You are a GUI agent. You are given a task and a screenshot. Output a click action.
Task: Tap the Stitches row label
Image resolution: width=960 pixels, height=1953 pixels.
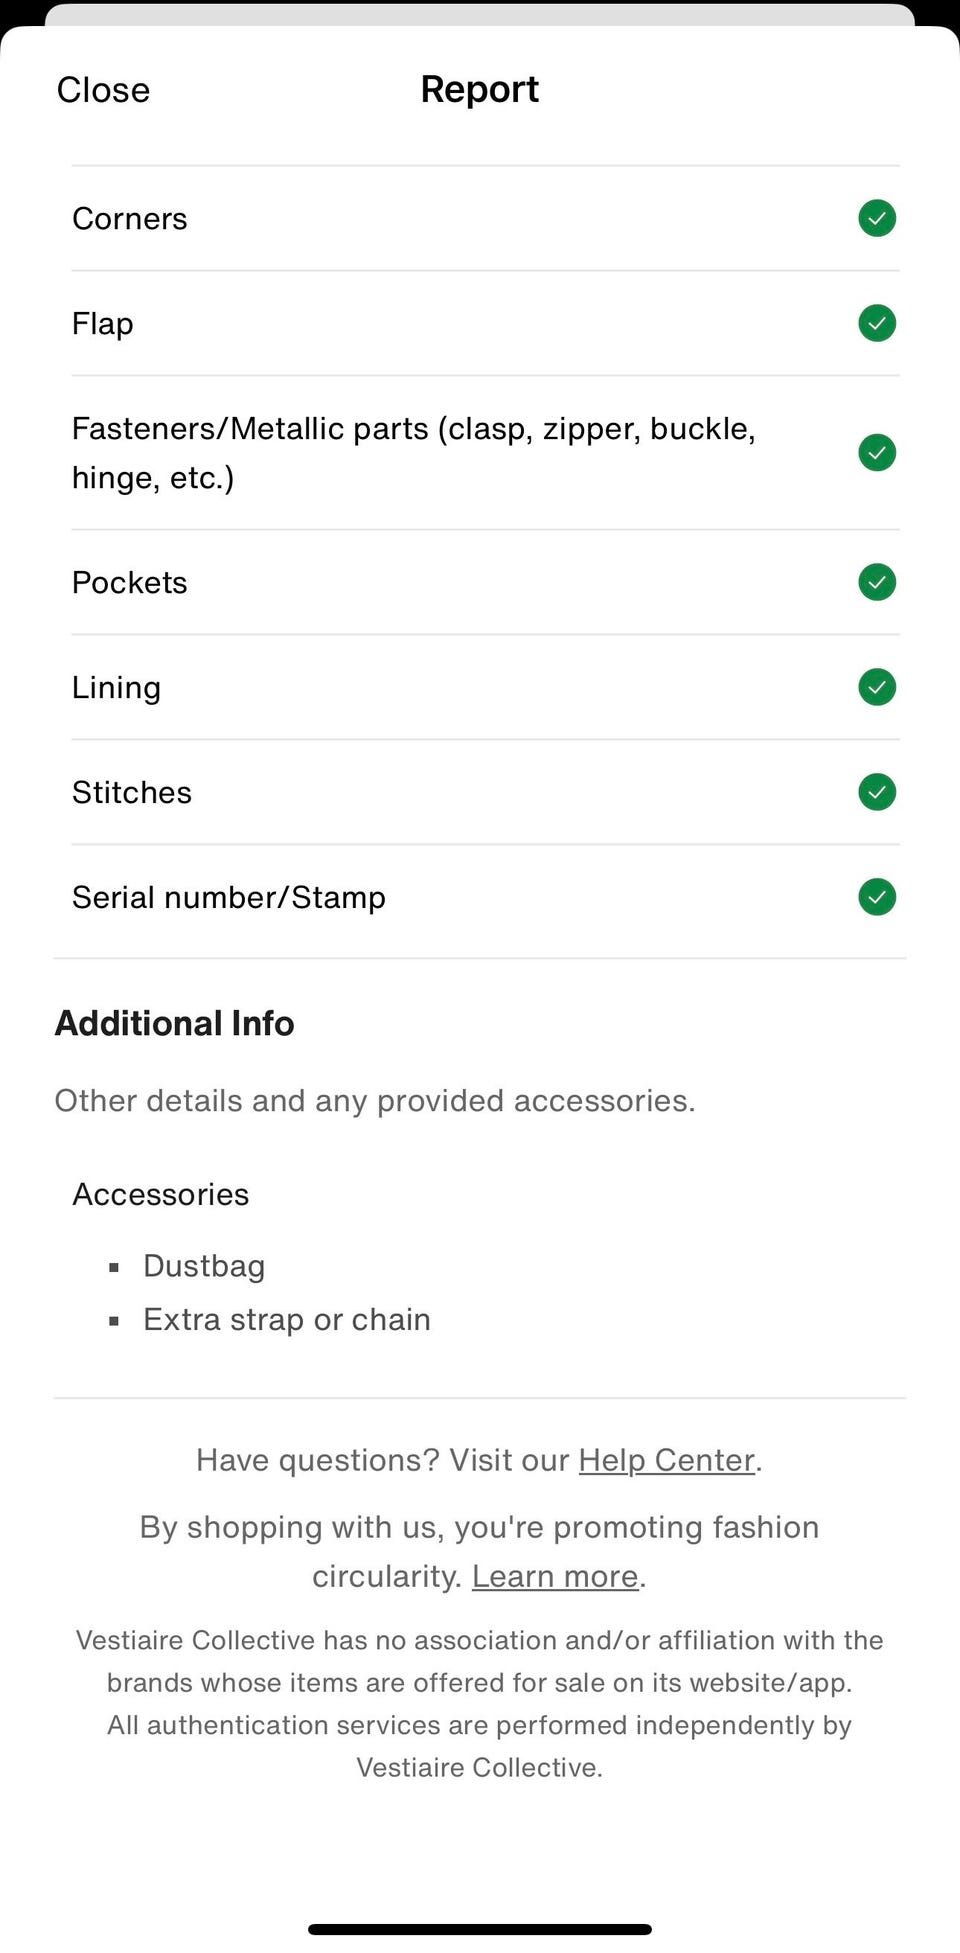(x=132, y=793)
